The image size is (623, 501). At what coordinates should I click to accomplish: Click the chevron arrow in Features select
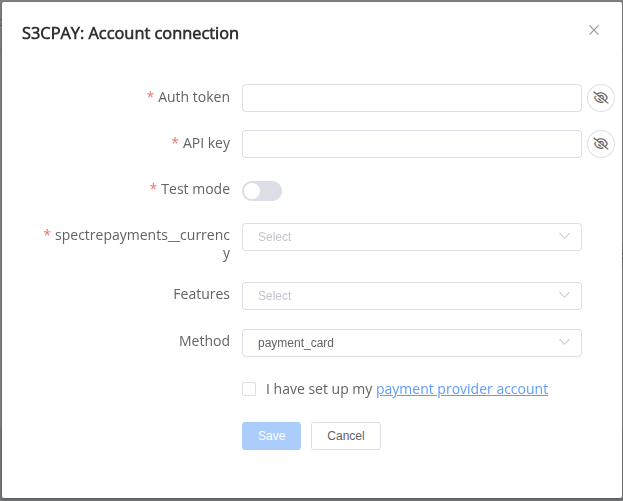[x=564, y=295]
